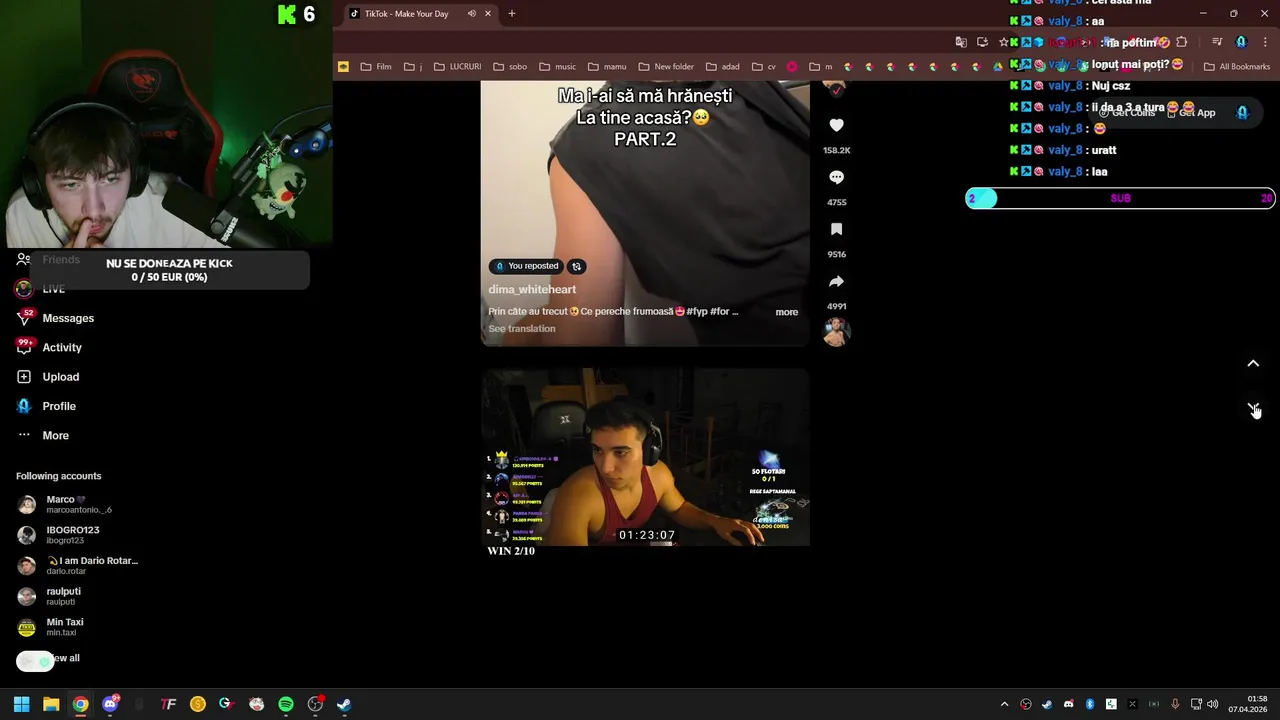The image size is (1280, 720).
Task: Open the music bookmarks folder
Action: [x=558, y=67]
